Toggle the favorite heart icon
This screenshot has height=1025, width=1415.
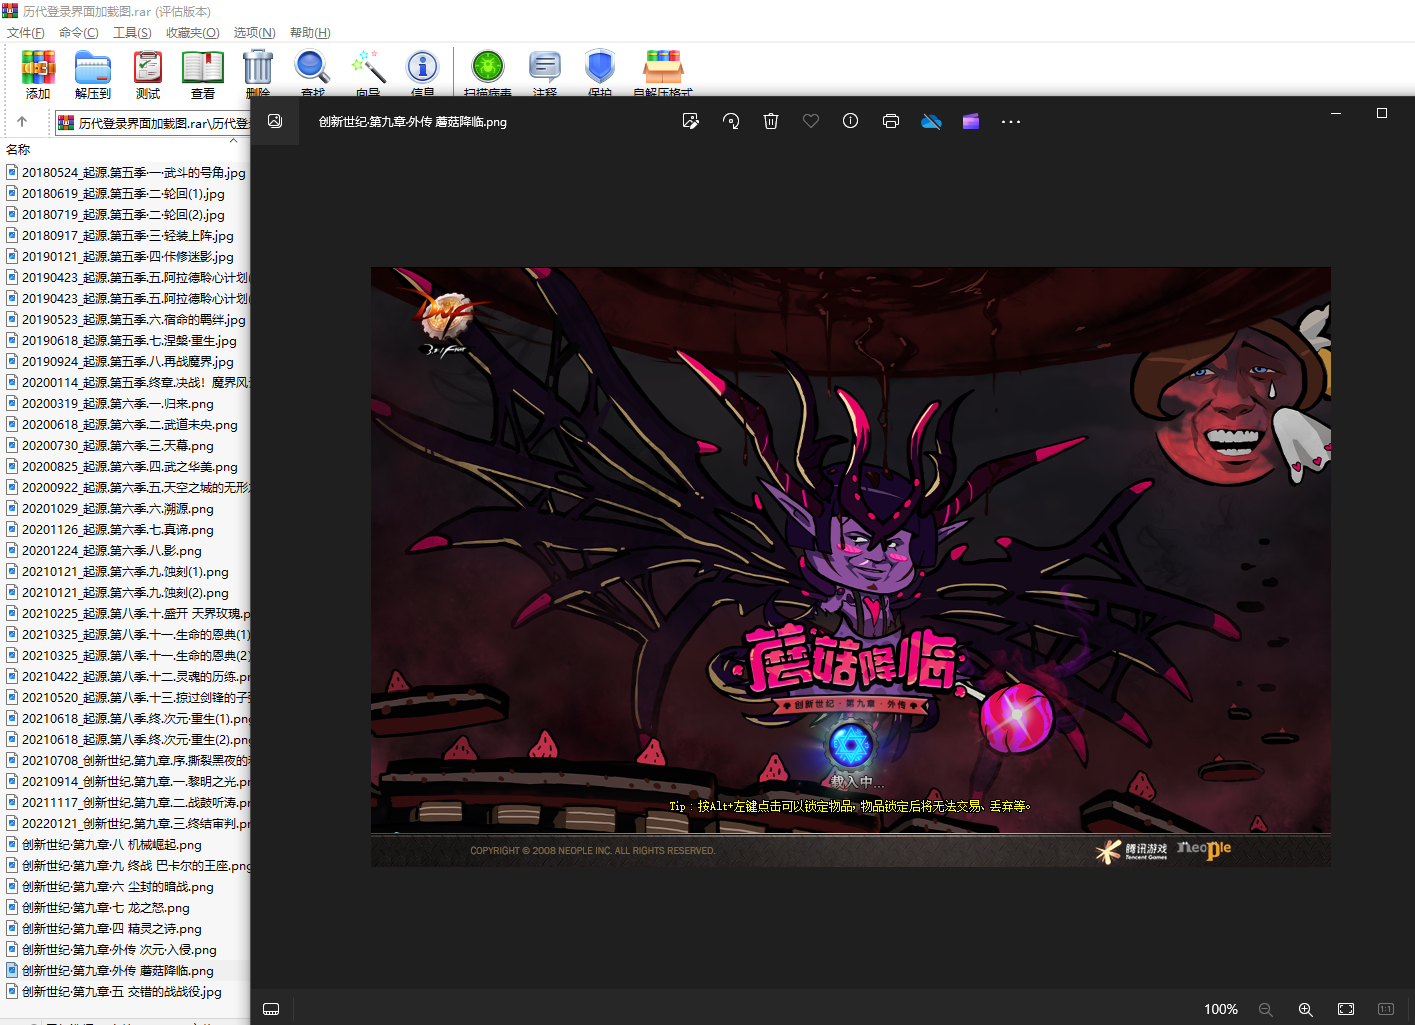[x=811, y=121]
